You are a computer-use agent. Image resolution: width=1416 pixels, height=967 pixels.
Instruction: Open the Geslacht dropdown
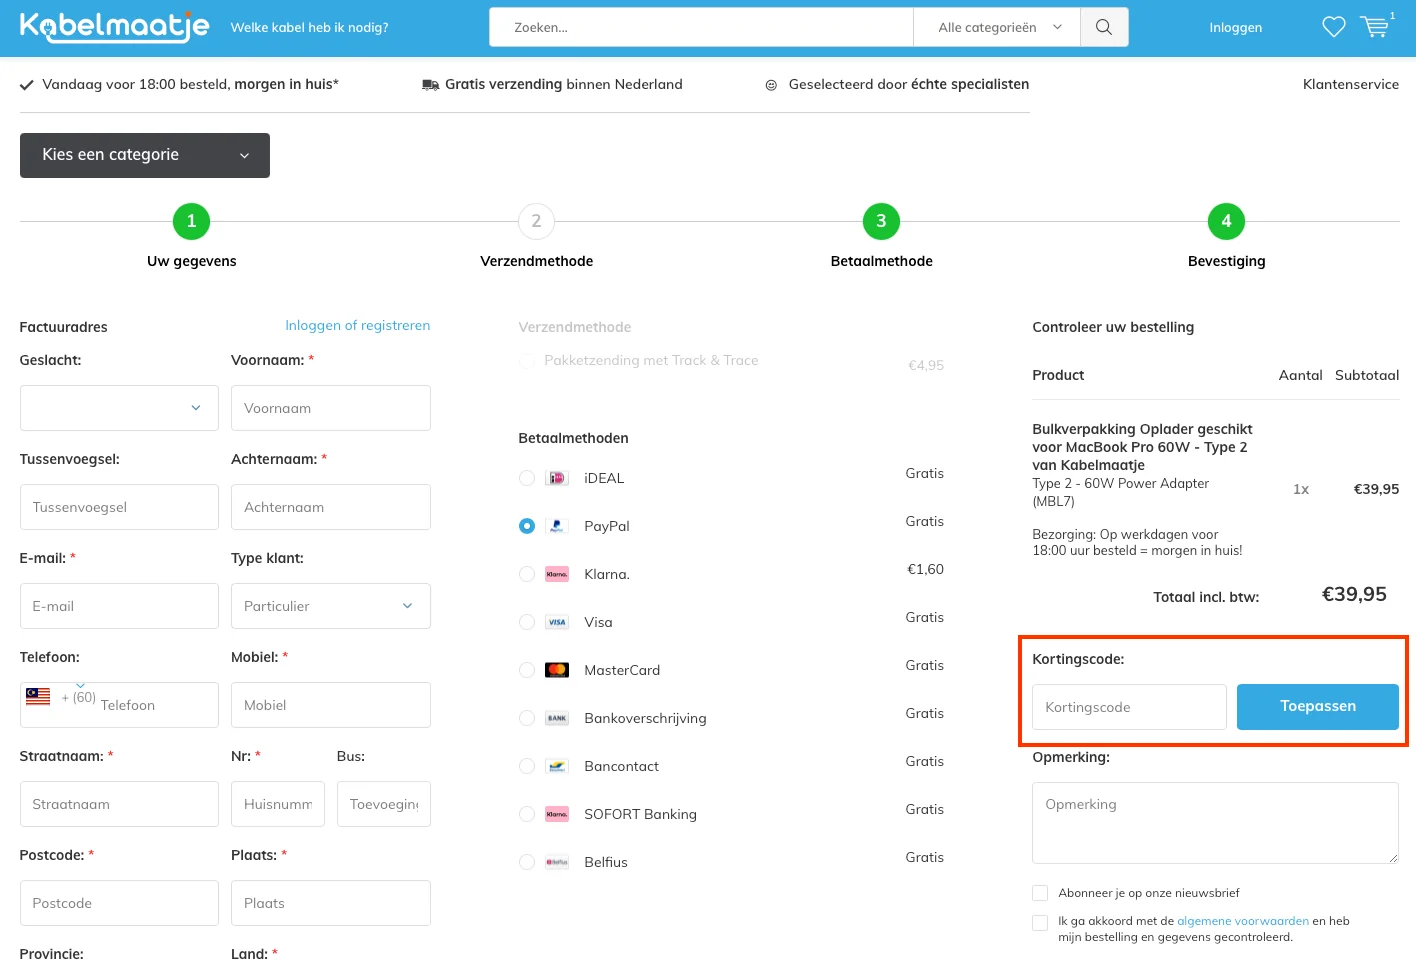(119, 408)
